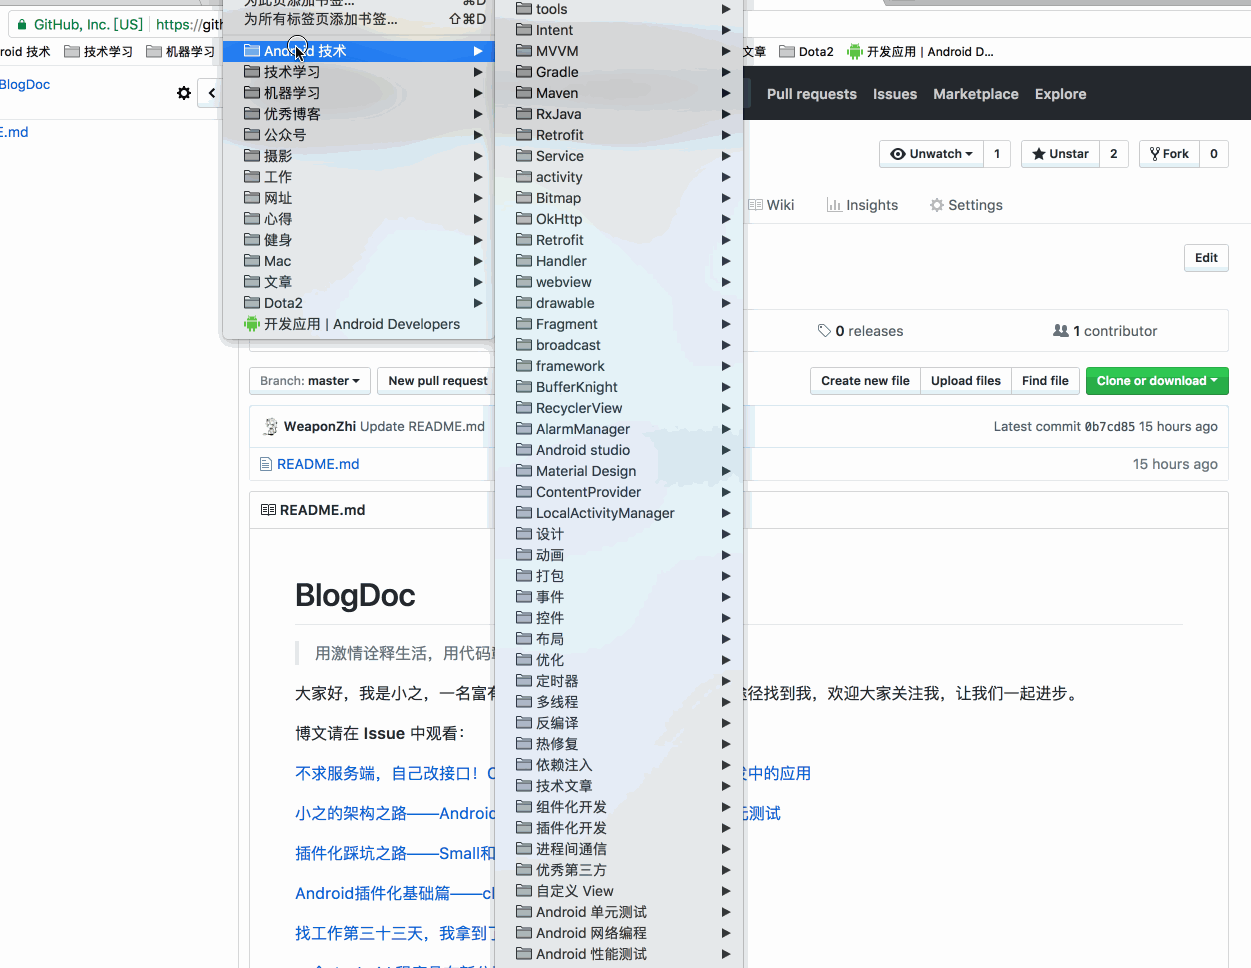Open Clone or download dropdown
The height and width of the screenshot is (968, 1251).
[1157, 381]
